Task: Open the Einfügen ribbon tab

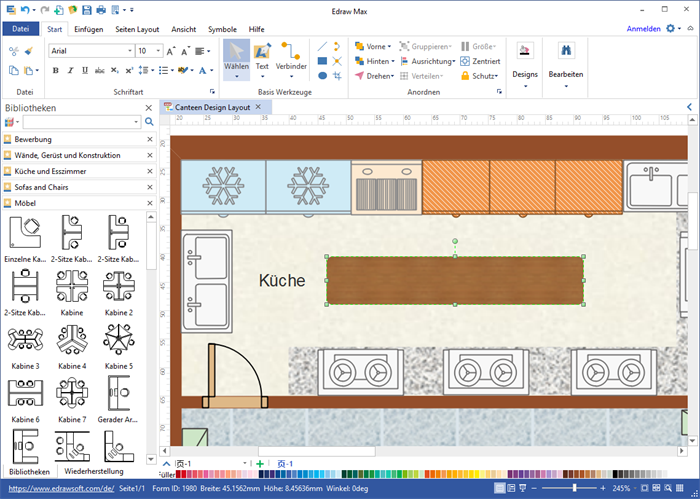Action: tap(88, 29)
